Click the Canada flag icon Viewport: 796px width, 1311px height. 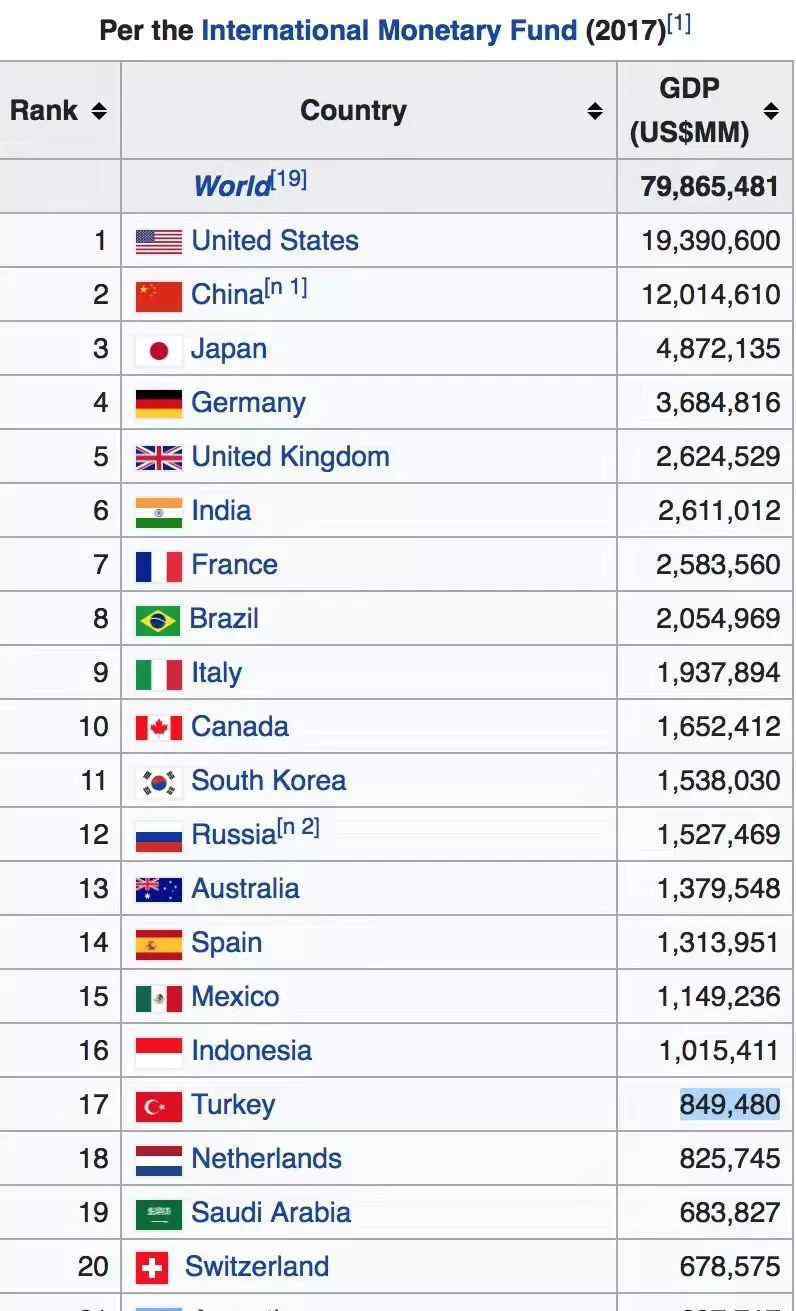(159, 727)
